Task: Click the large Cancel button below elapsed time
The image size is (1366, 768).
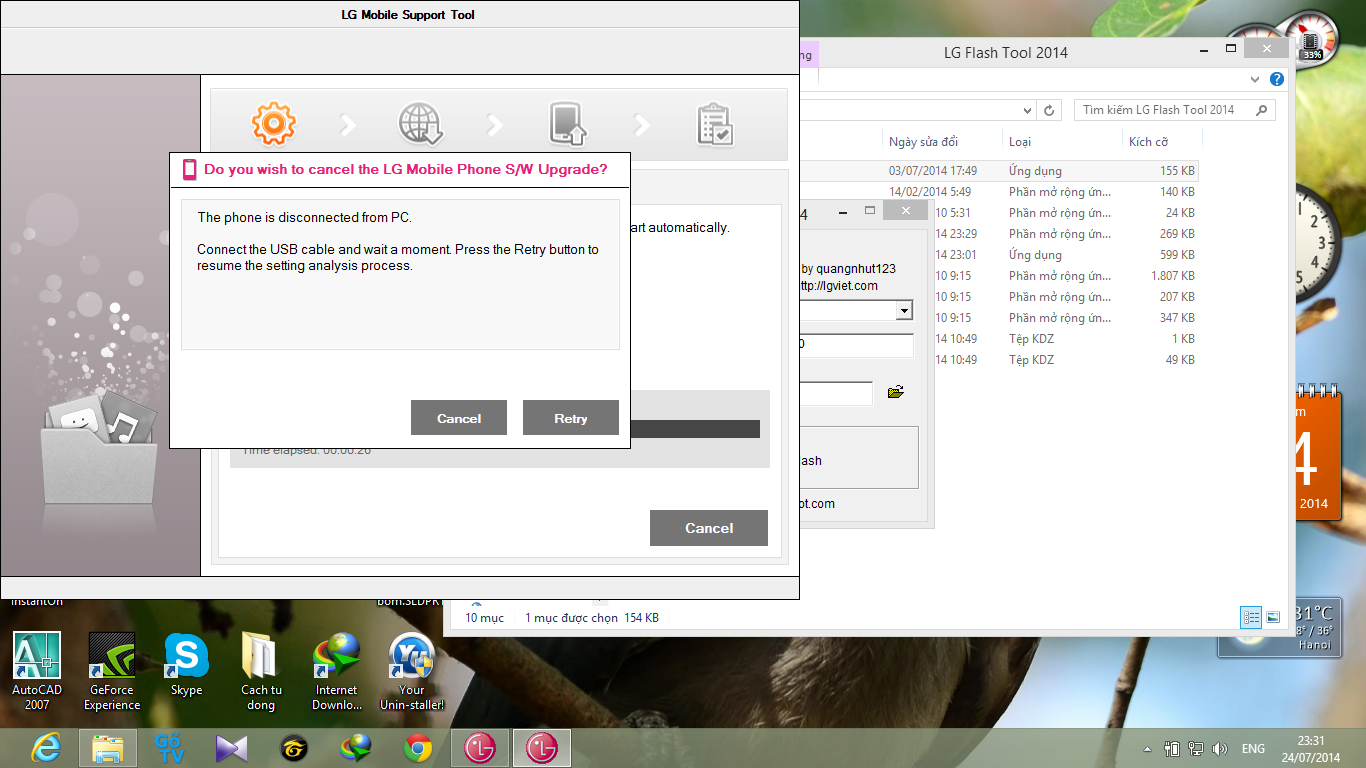Action: (x=709, y=528)
